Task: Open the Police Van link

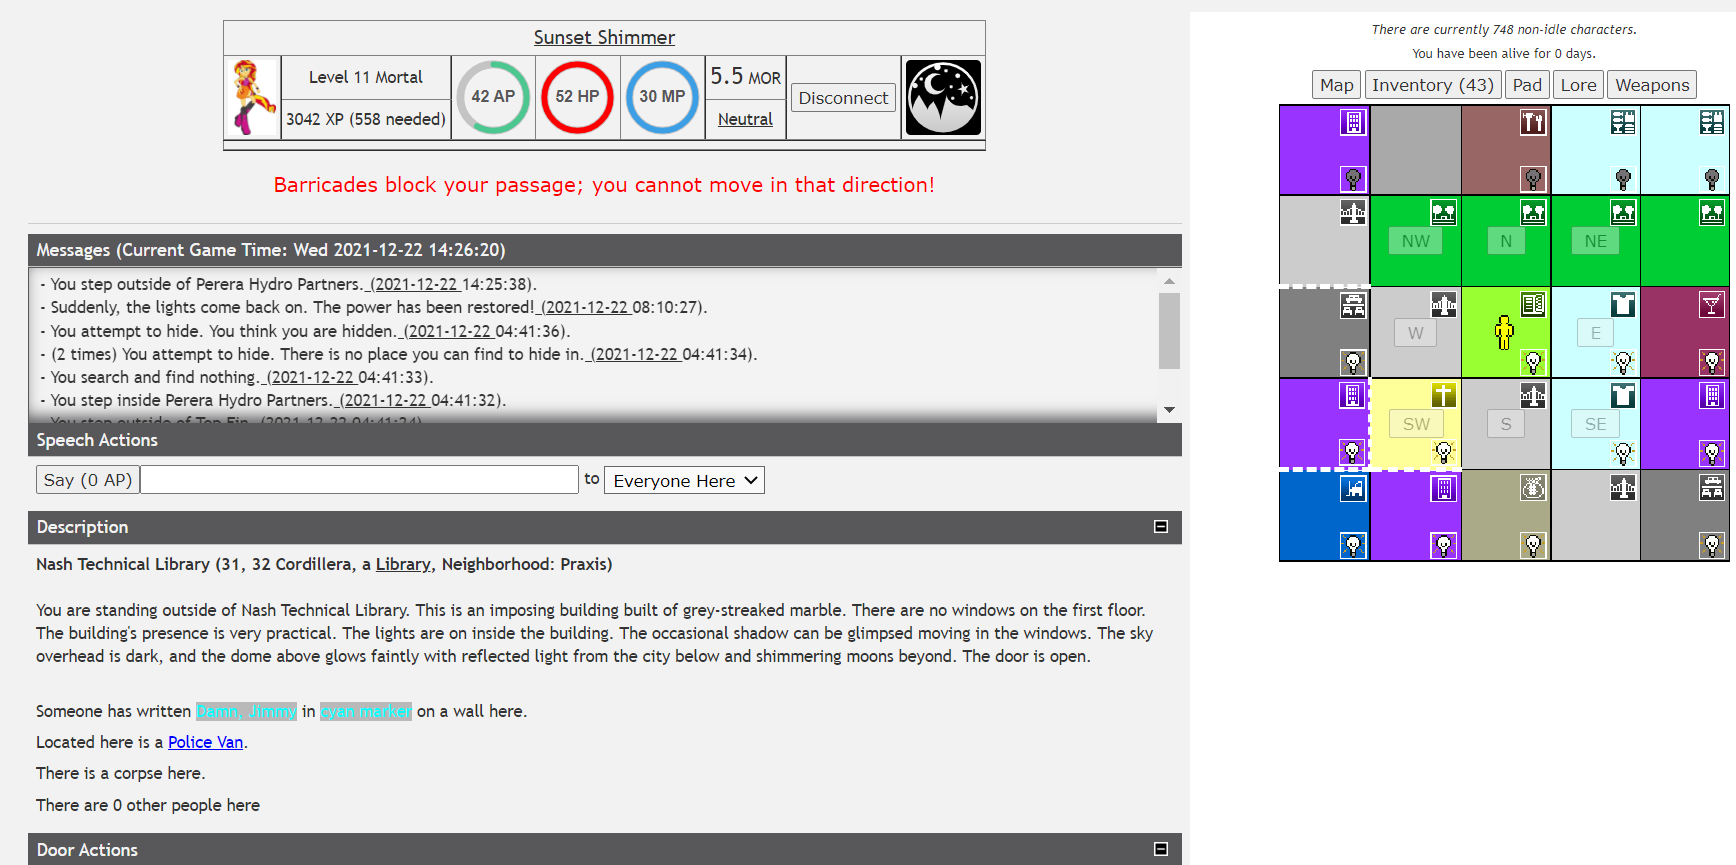Action: 205,742
